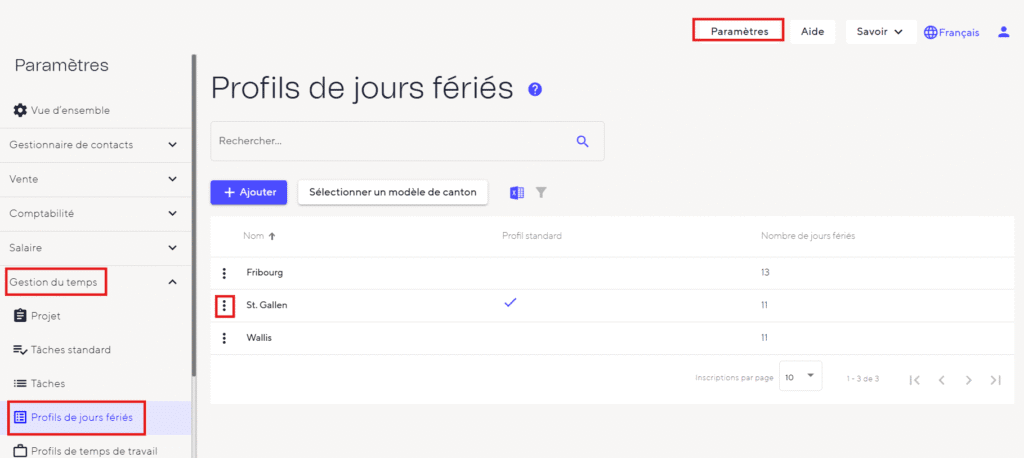Click the Ajouter button
This screenshot has height=458, width=1024.
[x=249, y=192]
